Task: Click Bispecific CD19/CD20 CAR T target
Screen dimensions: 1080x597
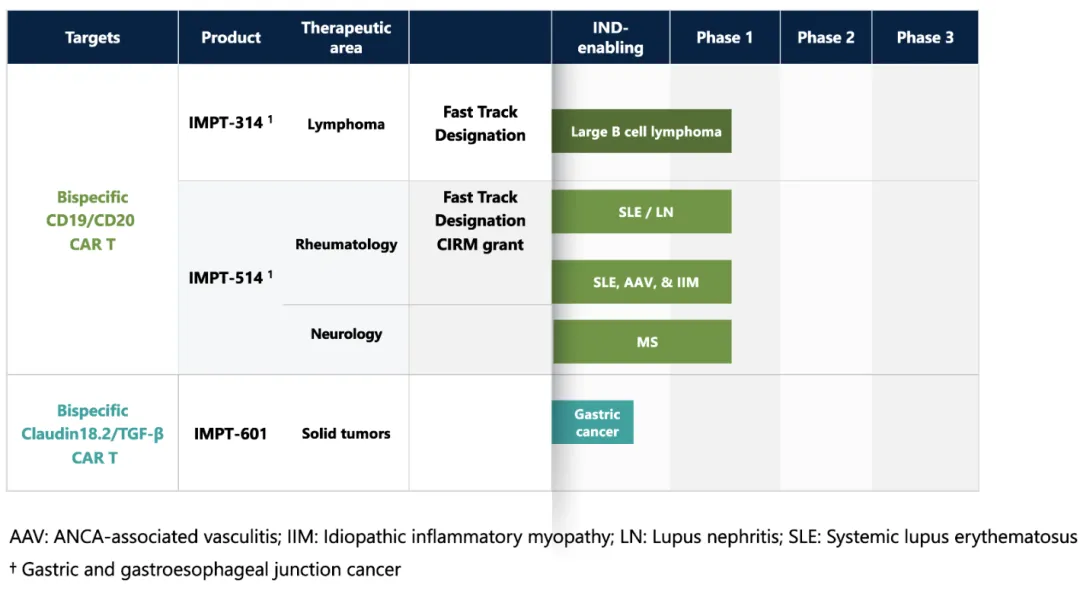Action: pyautogui.click(x=92, y=220)
